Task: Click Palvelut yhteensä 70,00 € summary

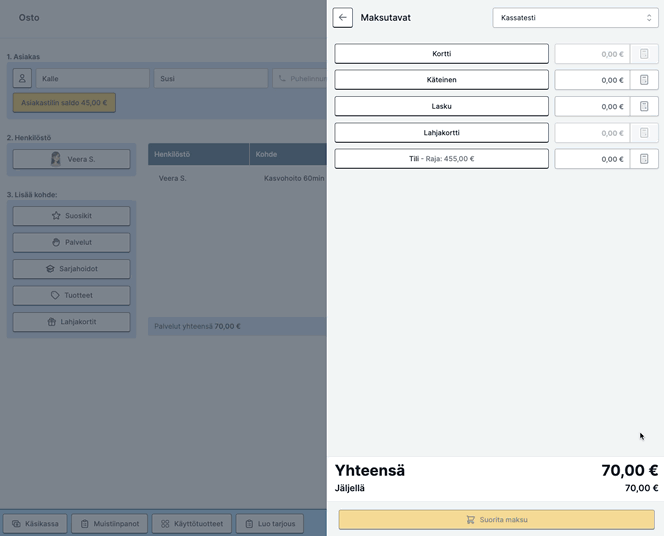Action: (197, 326)
